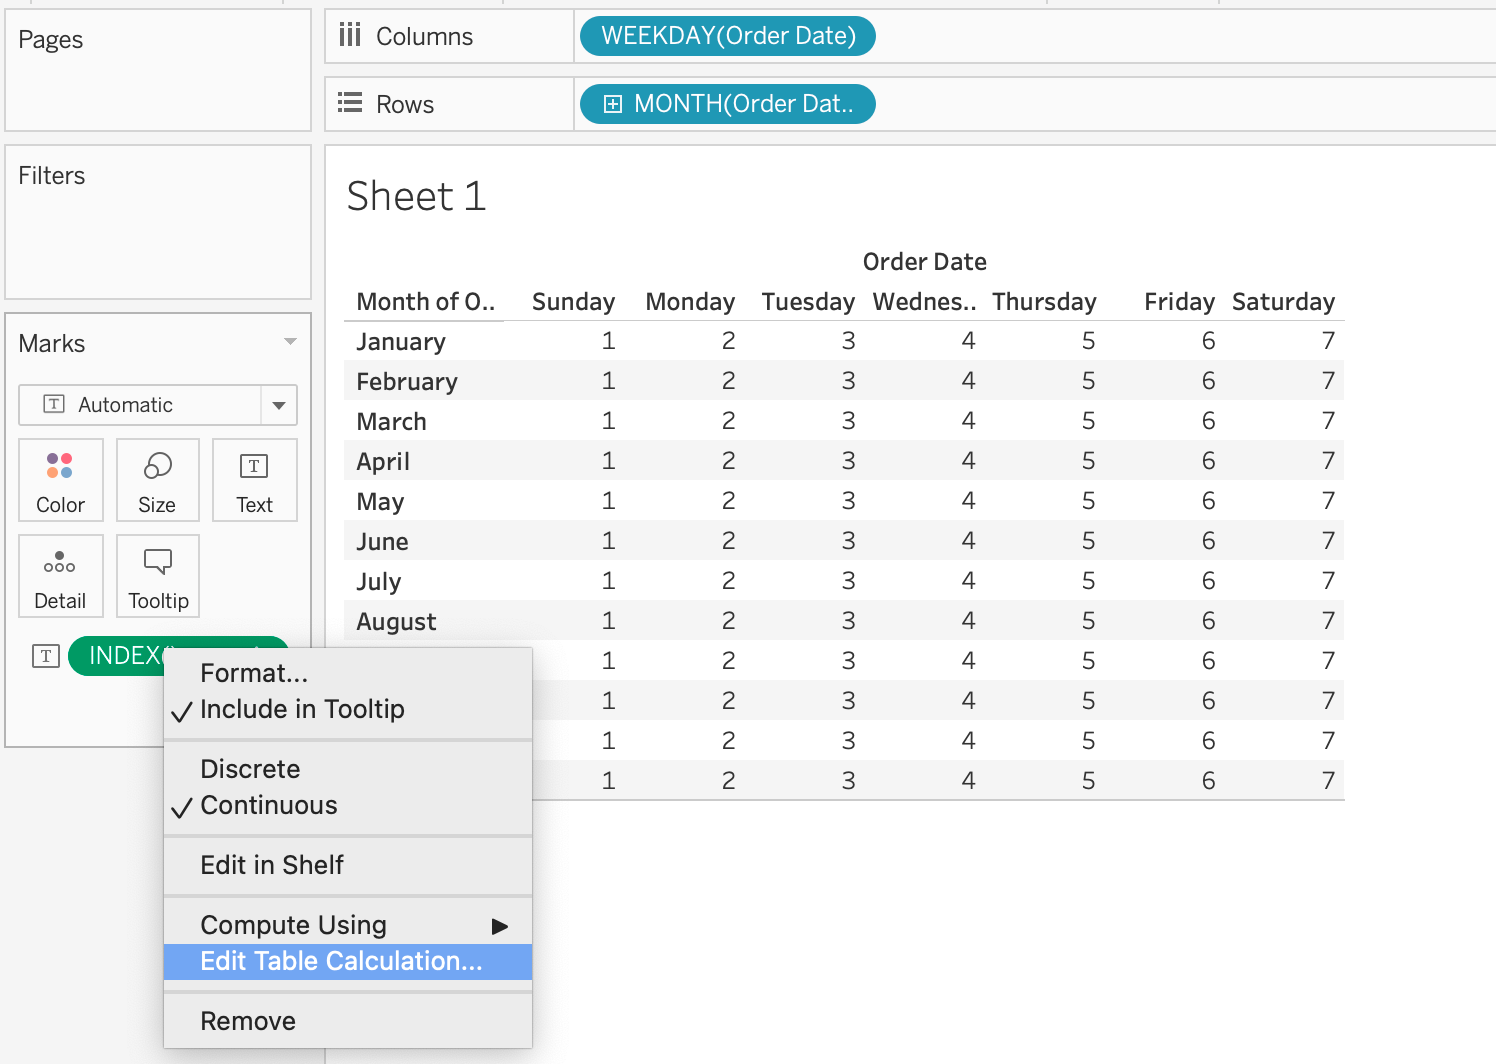
Task: Open the Detail marks card
Action: click(60, 576)
